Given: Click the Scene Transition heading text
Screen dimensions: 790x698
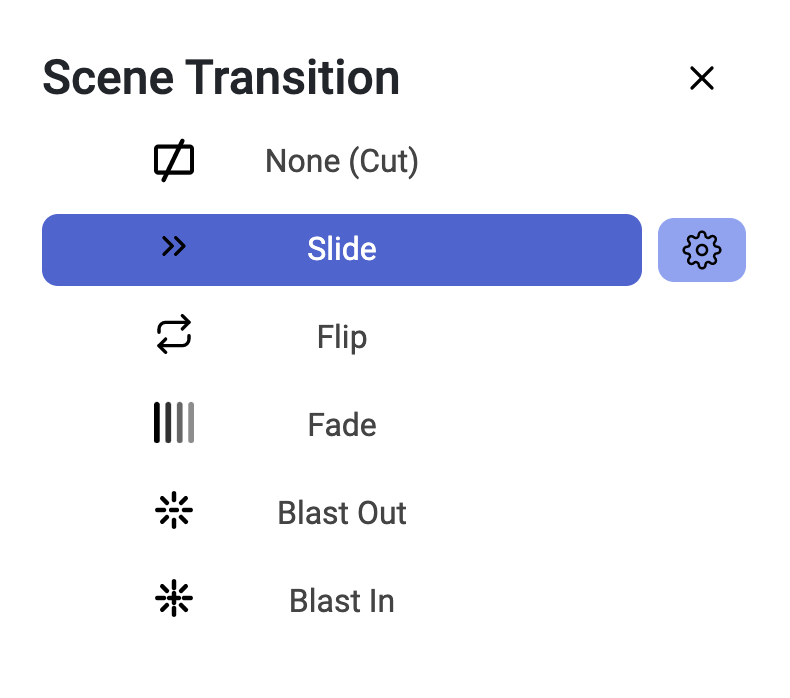Looking at the screenshot, I should (x=221, y=78).
